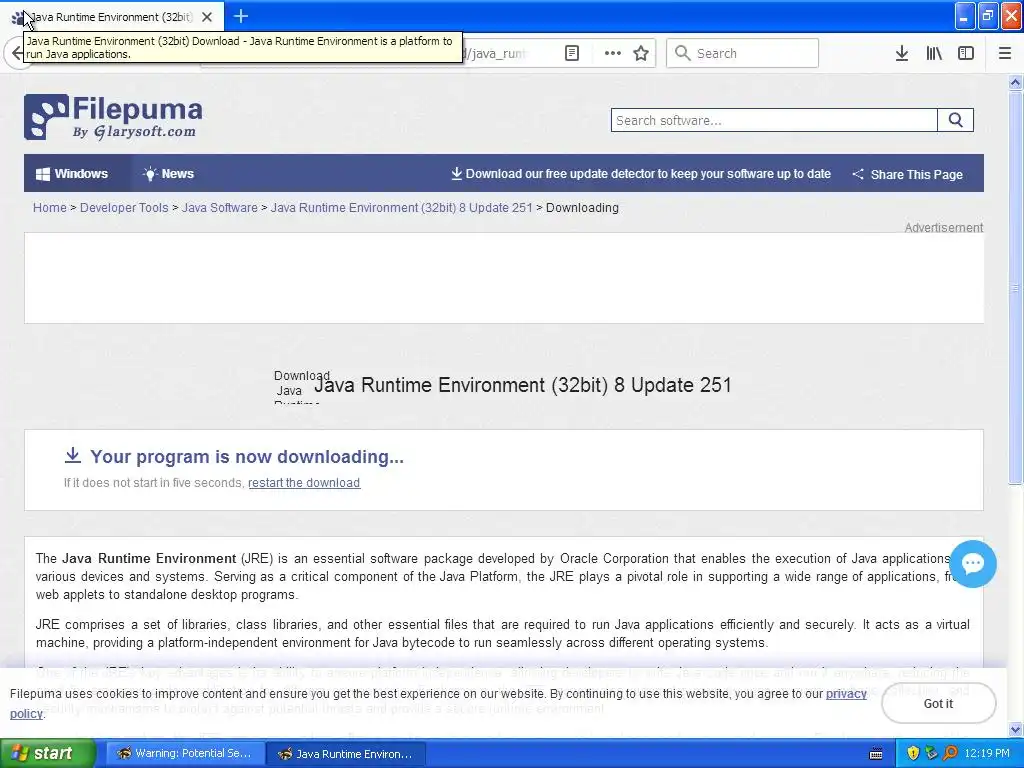Click Share This Page
Screen dimensions: 1024x768
(907, 174)
